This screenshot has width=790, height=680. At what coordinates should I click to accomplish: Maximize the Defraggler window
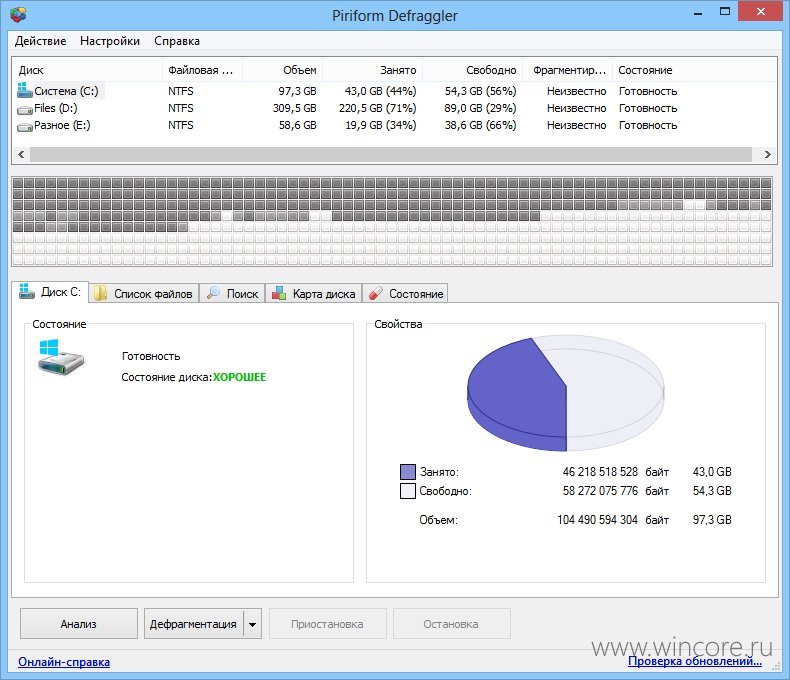pyautogui.click(x=725, y=12)
